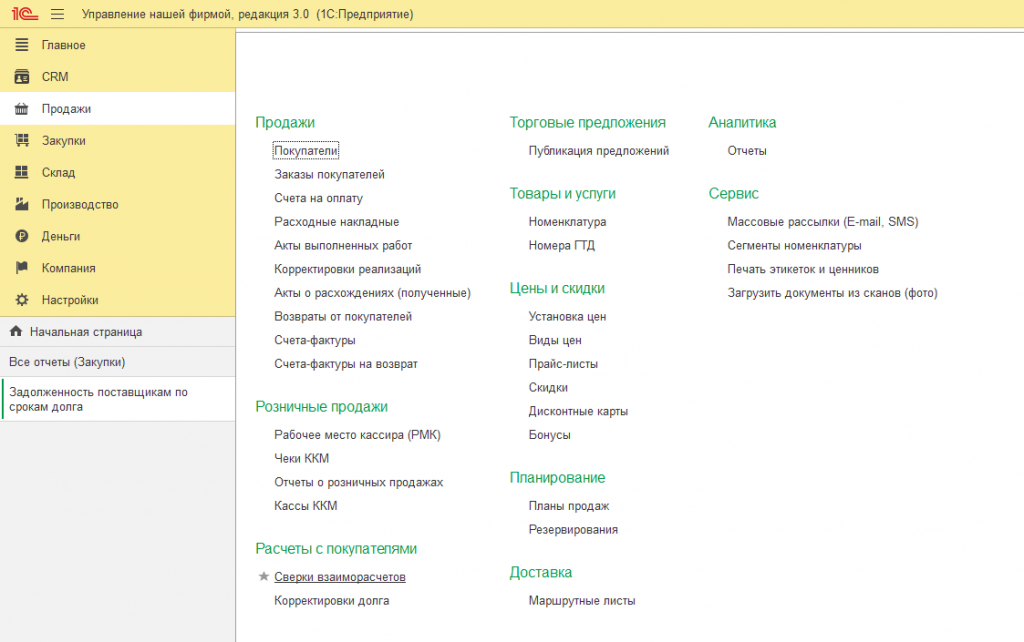
Task: Click the Сервис group heading
Action: 733,193
